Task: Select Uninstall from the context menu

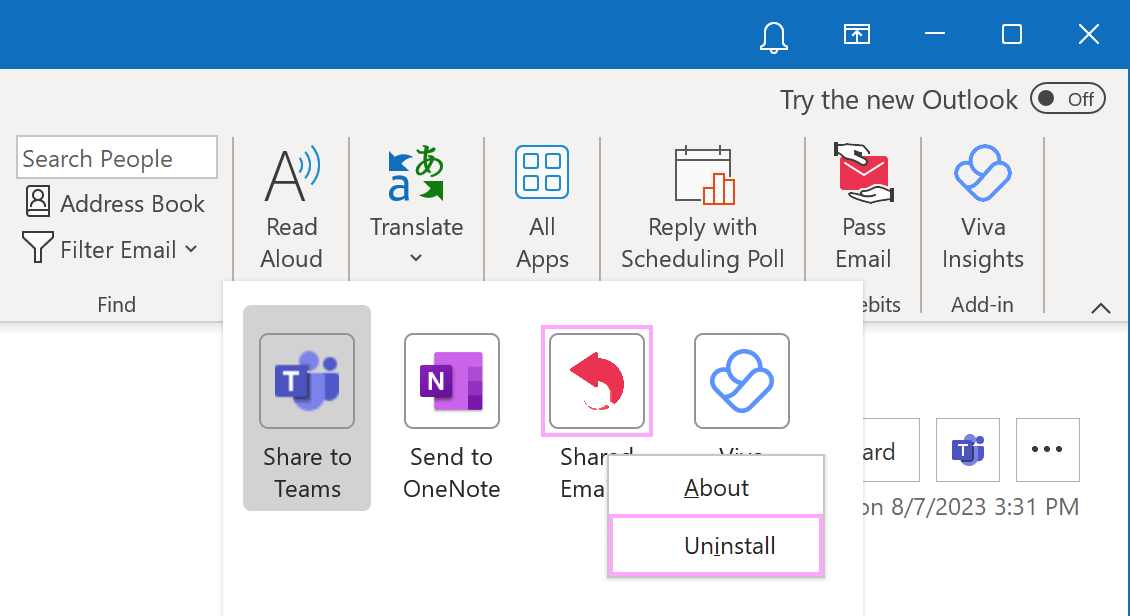Action: 716,545
